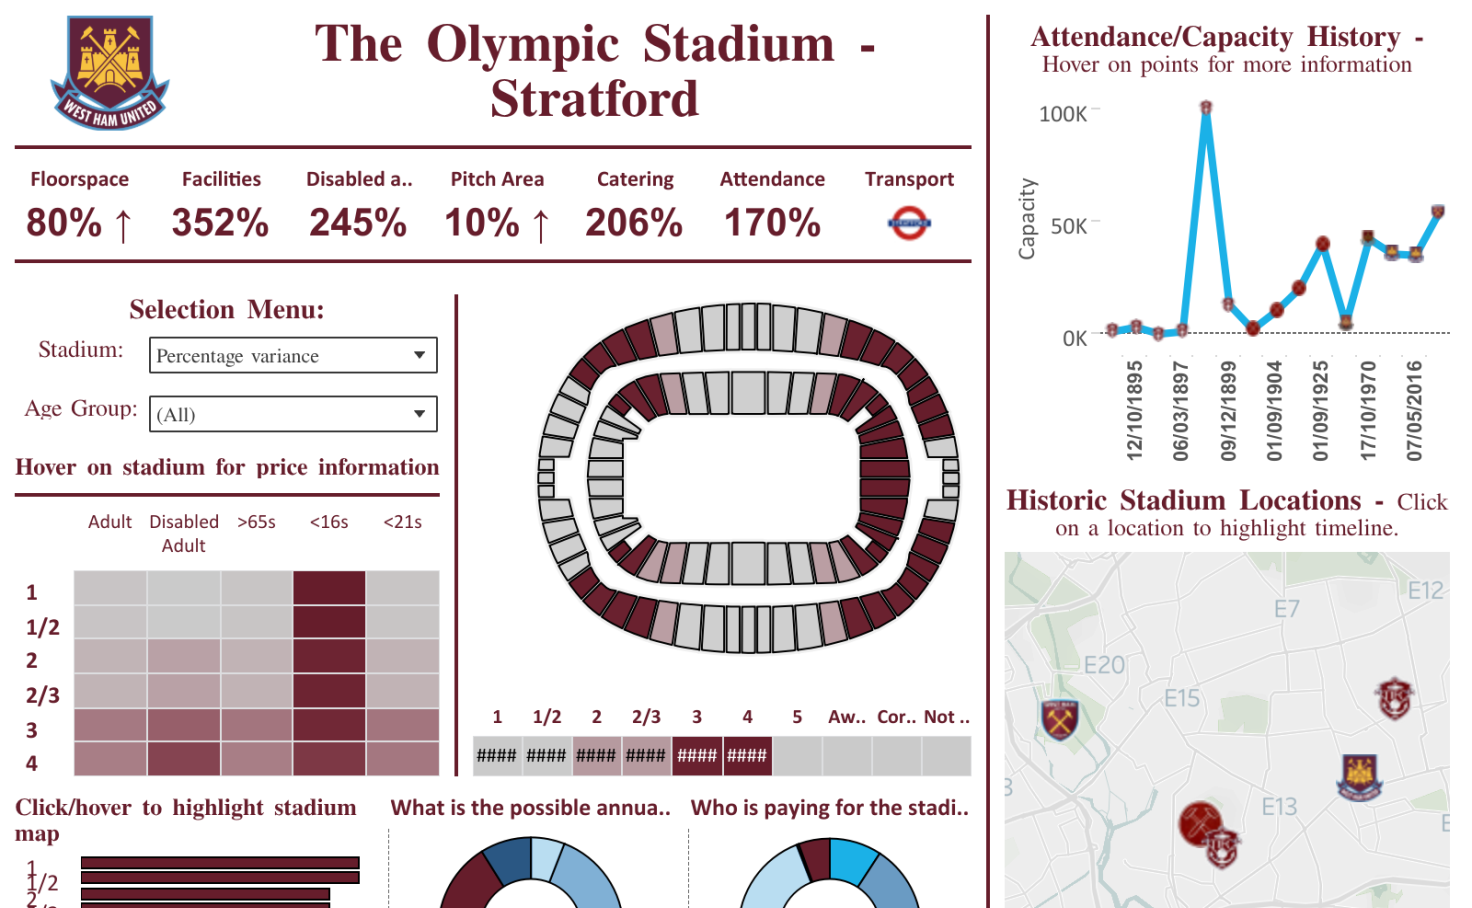Select the "3" price band legend cell

point(697,756)
